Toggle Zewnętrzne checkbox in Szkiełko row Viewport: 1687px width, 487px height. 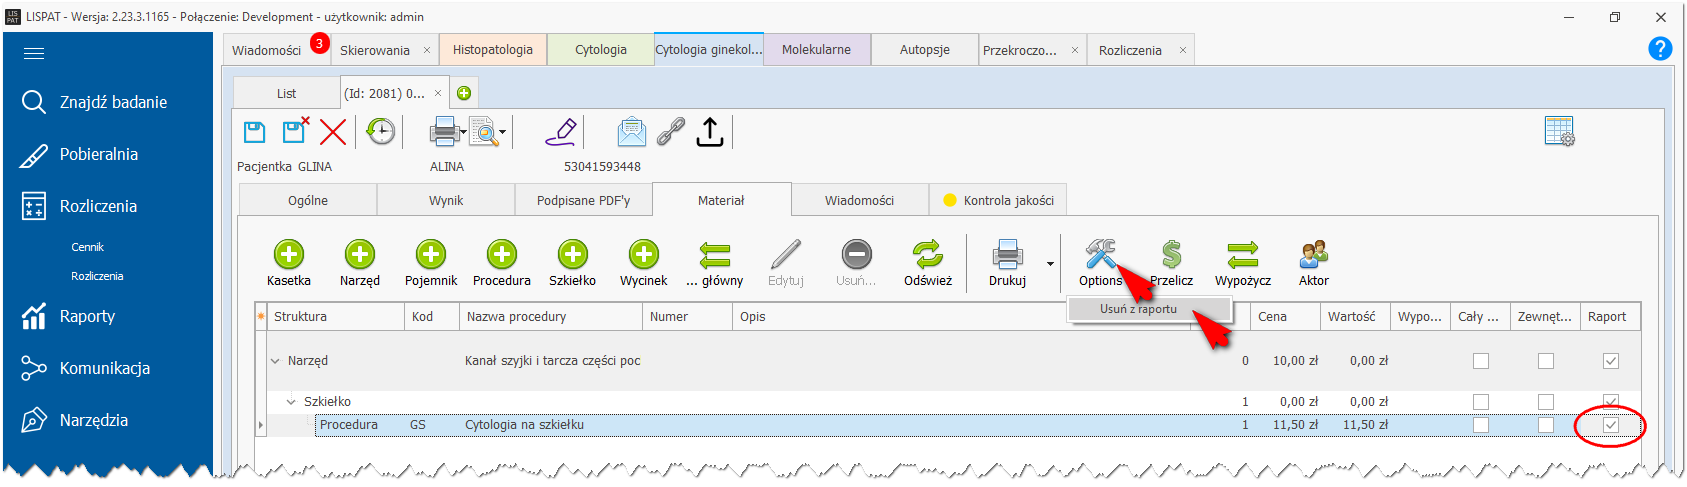point(1545,402)
